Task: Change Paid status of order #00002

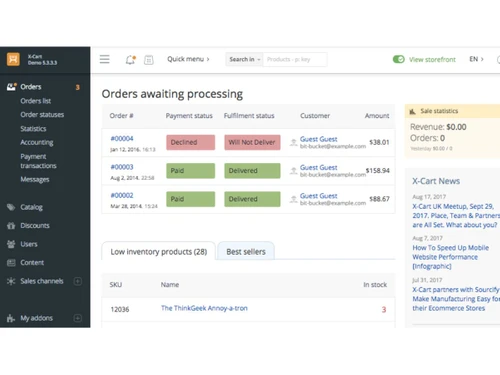Action: 191,199
